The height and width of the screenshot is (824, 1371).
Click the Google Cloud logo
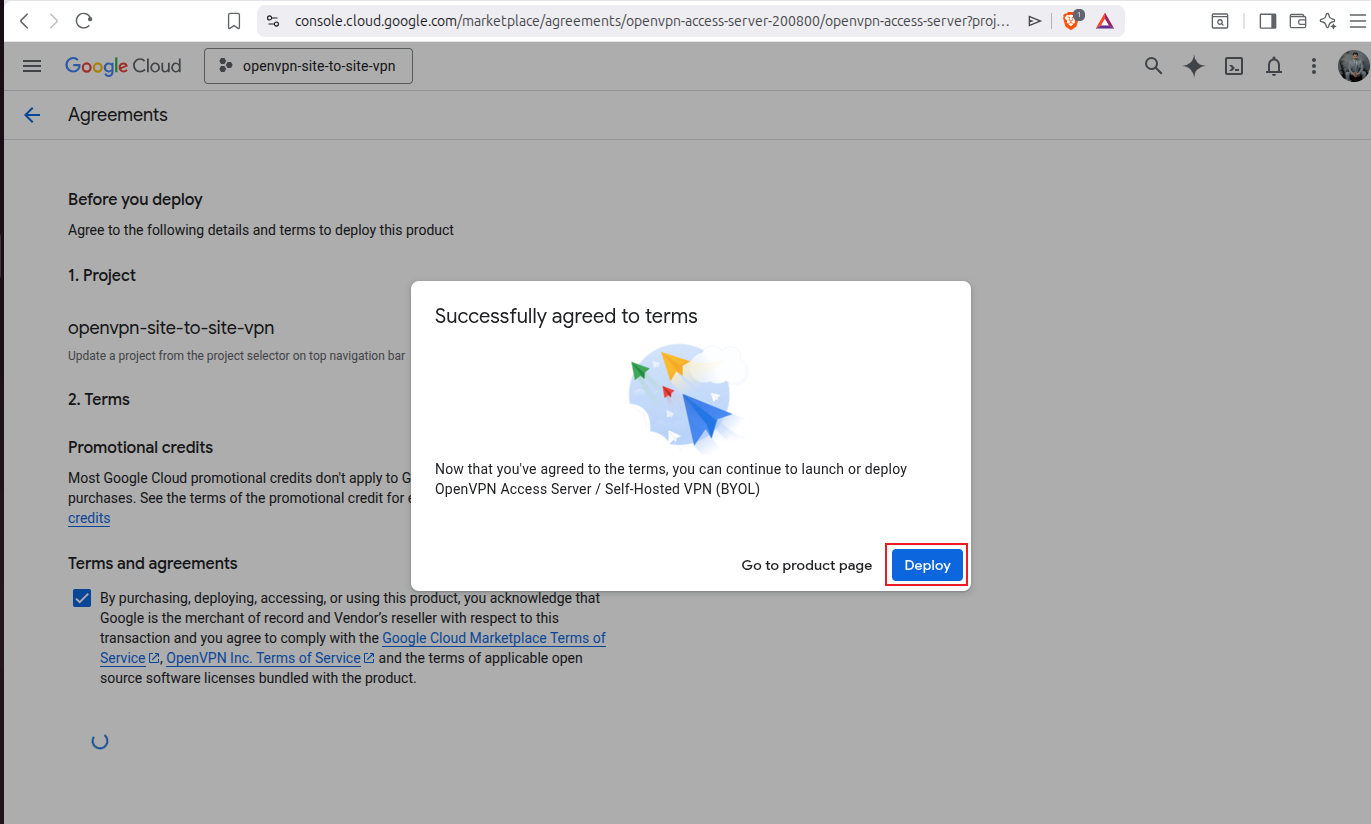(123, 66)
